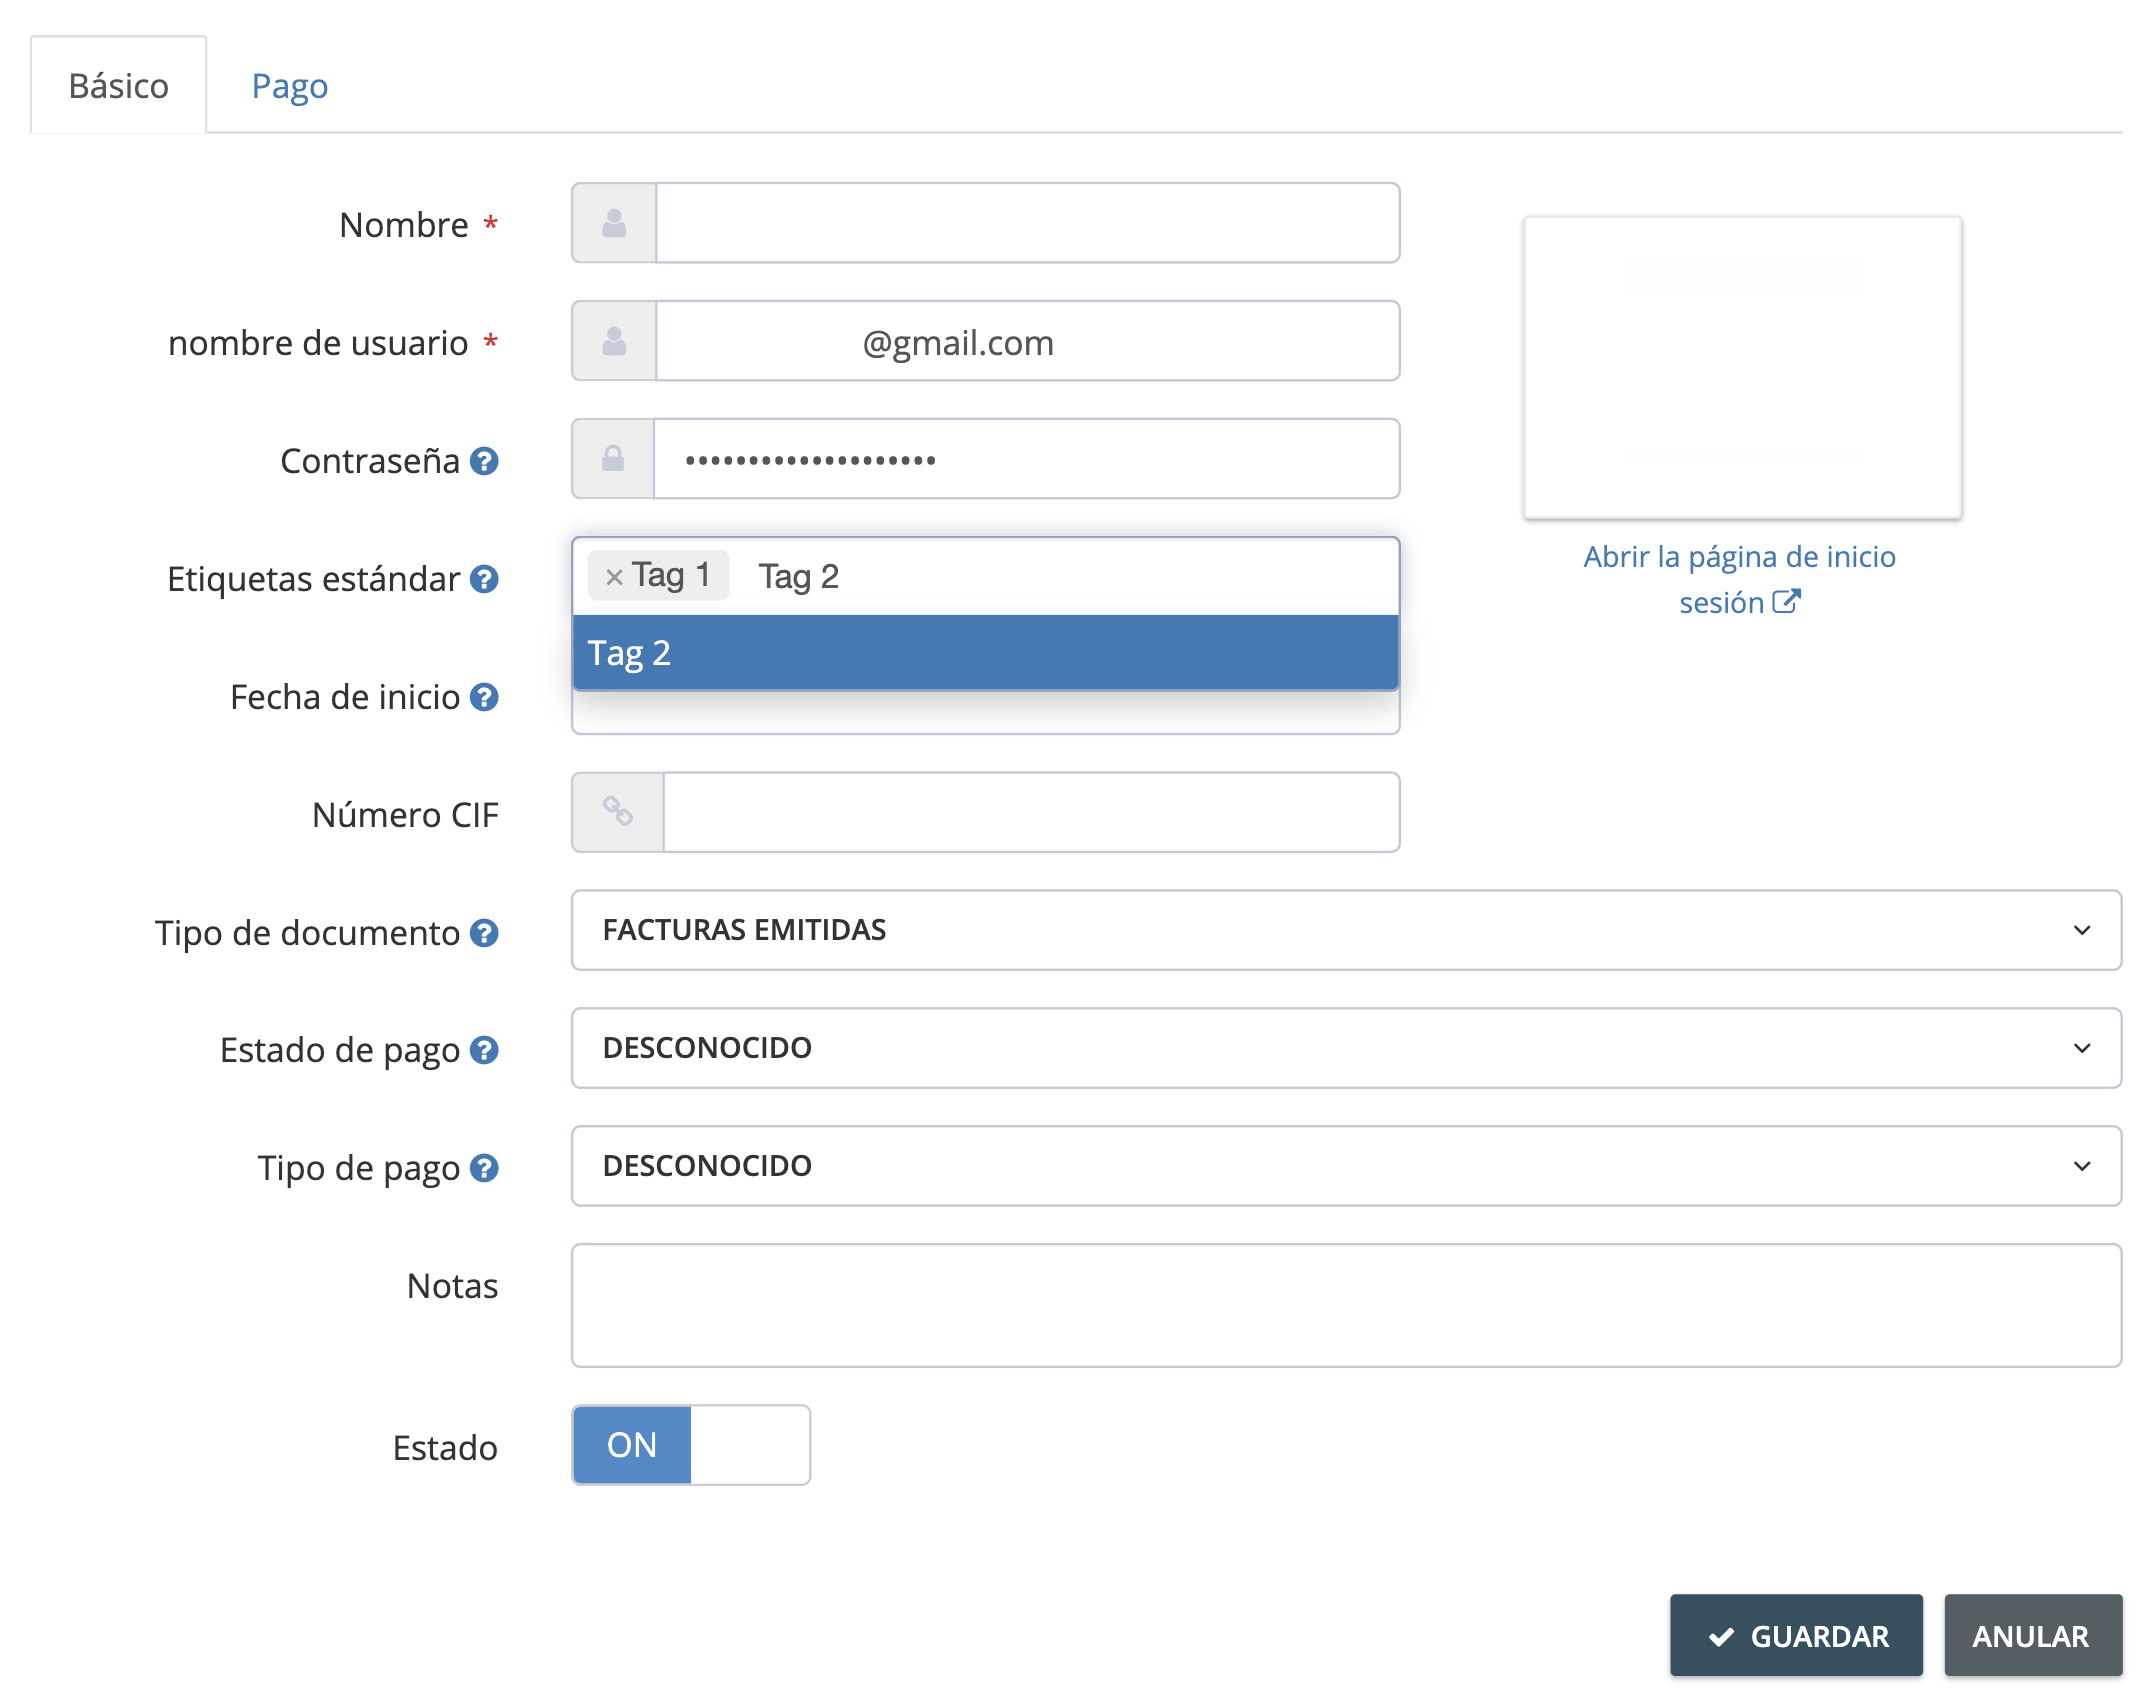Screen dimensions: 2153x1698
Task: Expand the Estado de pago dropdown
Action: coord(1346,1048)
